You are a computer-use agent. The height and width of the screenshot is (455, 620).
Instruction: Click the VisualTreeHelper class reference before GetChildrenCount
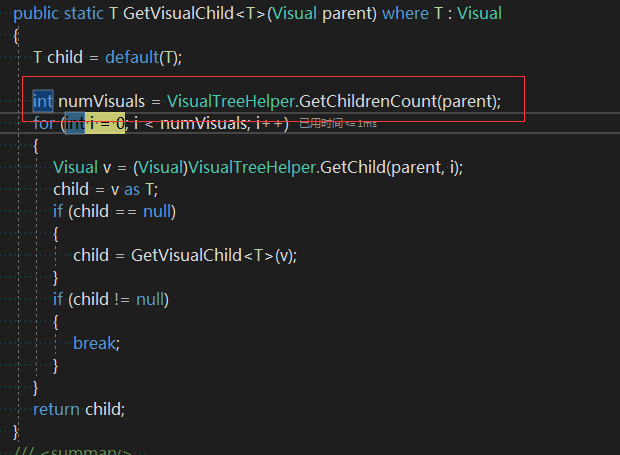[x=231, y=101]
